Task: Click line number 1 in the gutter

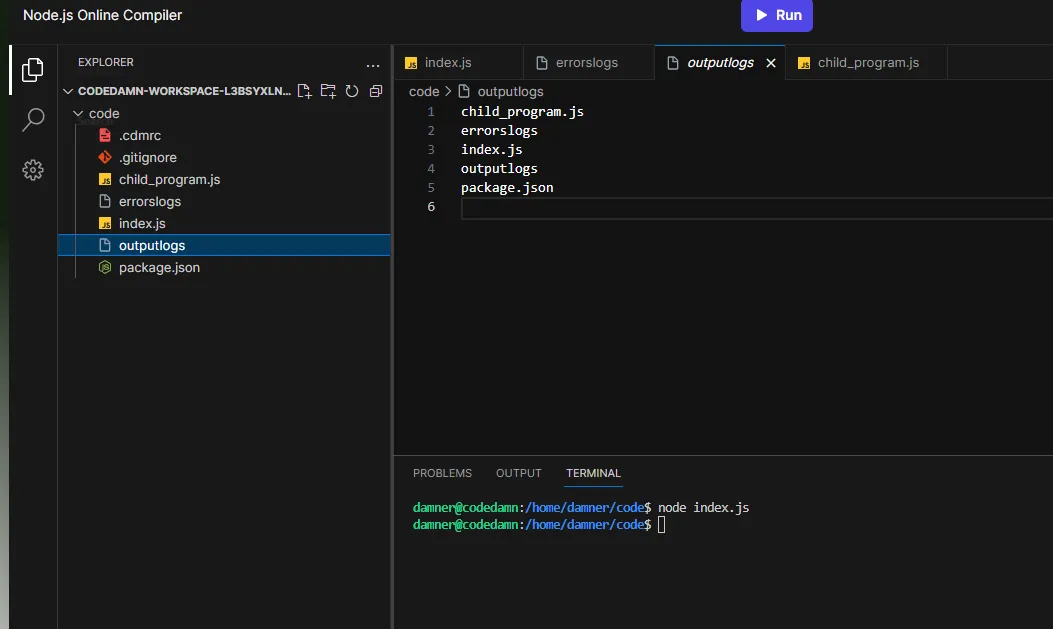Action: pos(431,111)
